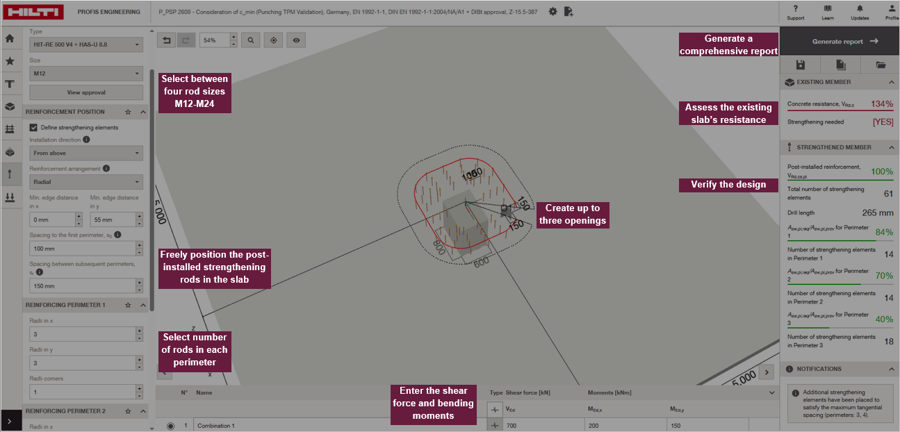Show info for Installation direction

pyautogui.click(x=86, y=139)
